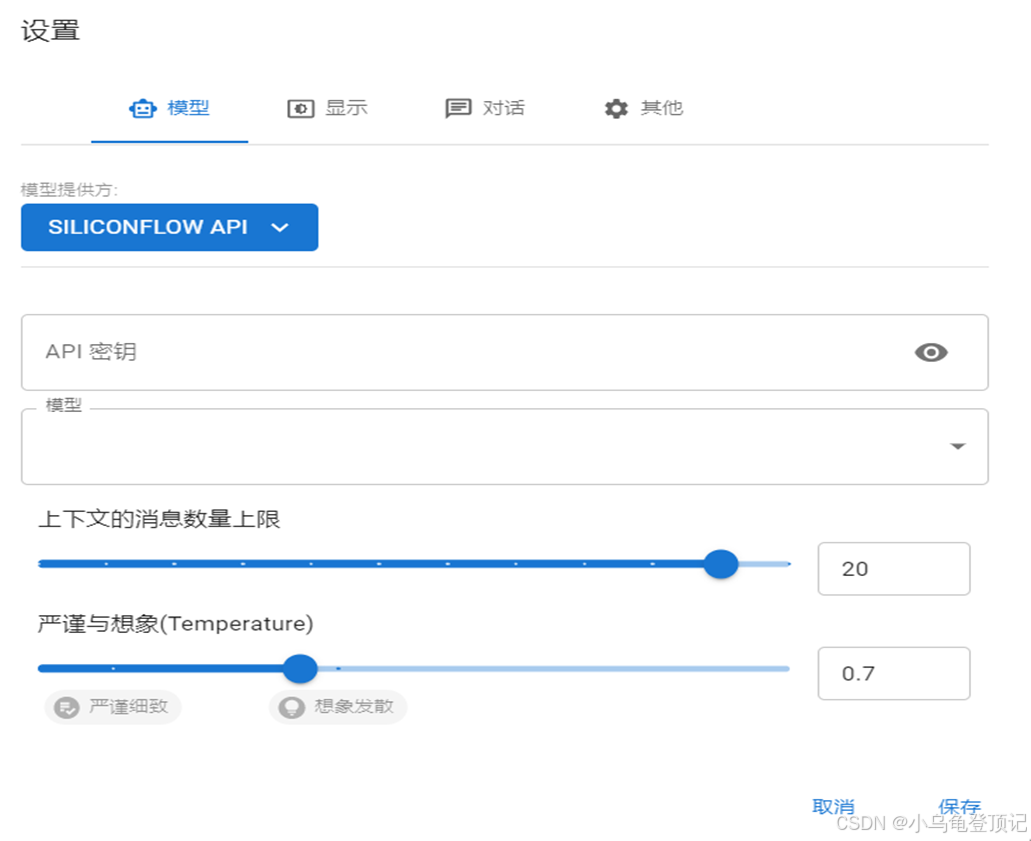Image resolution: width=1031 pixels, height=841 pixels.
Task: Click the 模型 dropdown arrow
Action: tap(958, 446)
